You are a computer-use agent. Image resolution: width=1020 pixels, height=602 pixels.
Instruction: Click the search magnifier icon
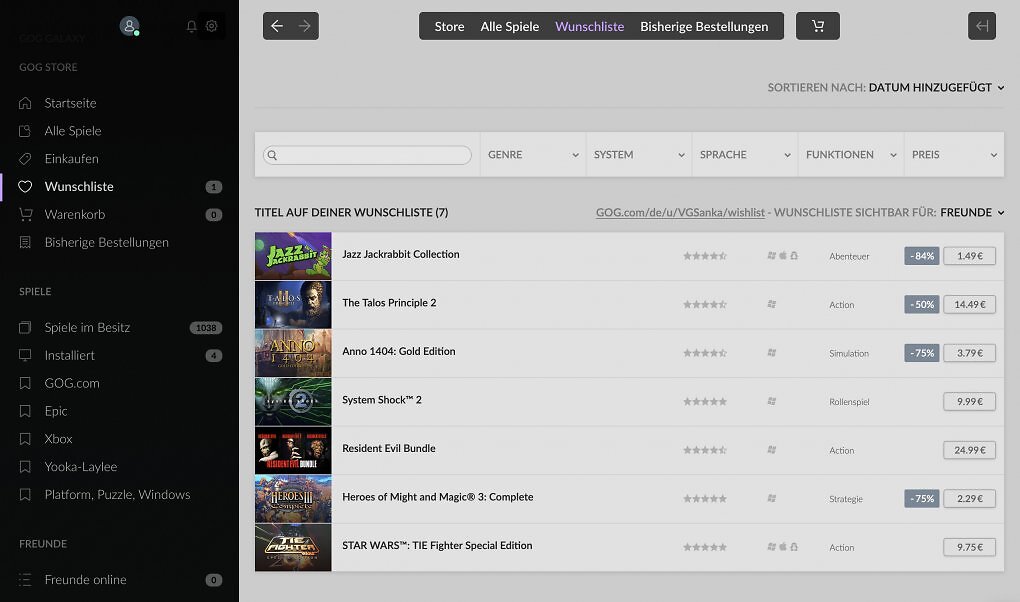(x=273, y=155)
